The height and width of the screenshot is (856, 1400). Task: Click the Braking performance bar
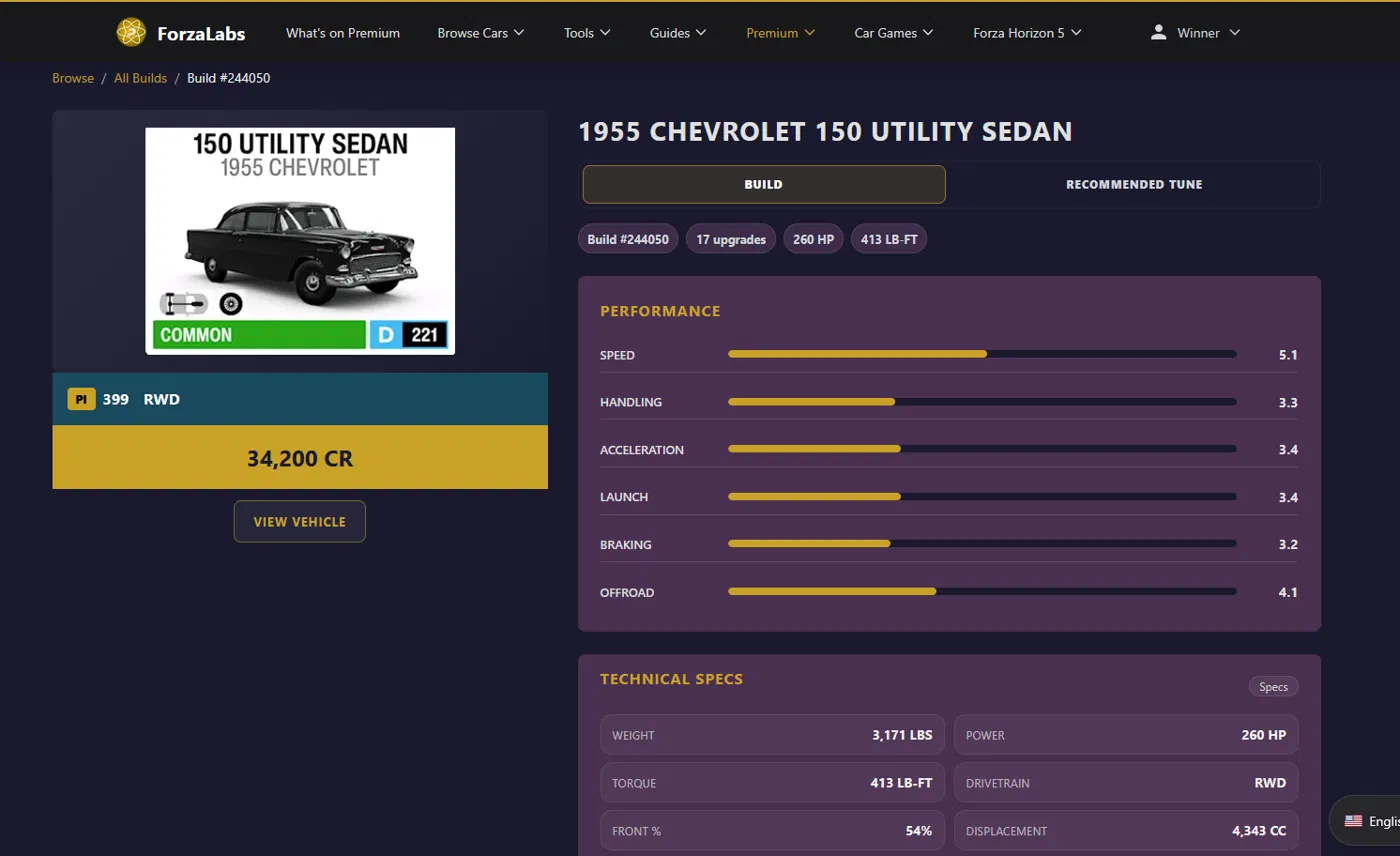pyautogui.click(x=982, y=544)
